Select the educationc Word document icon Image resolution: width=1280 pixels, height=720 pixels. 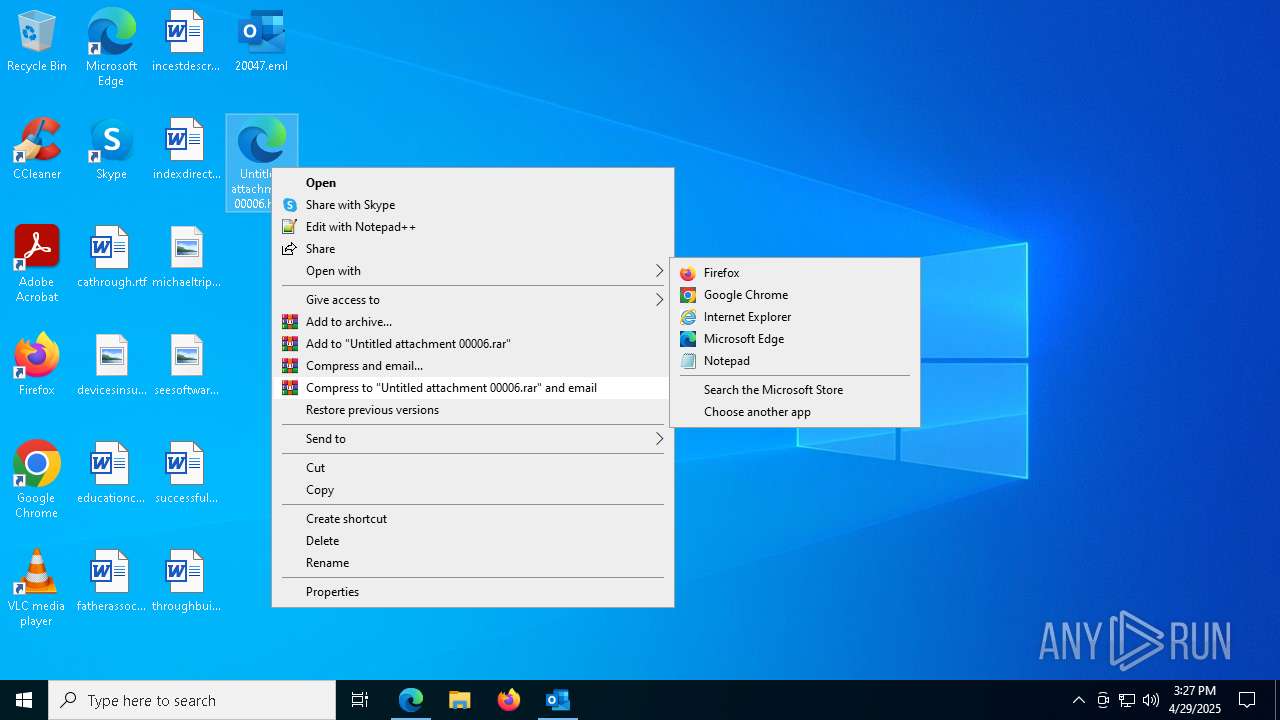111,474
